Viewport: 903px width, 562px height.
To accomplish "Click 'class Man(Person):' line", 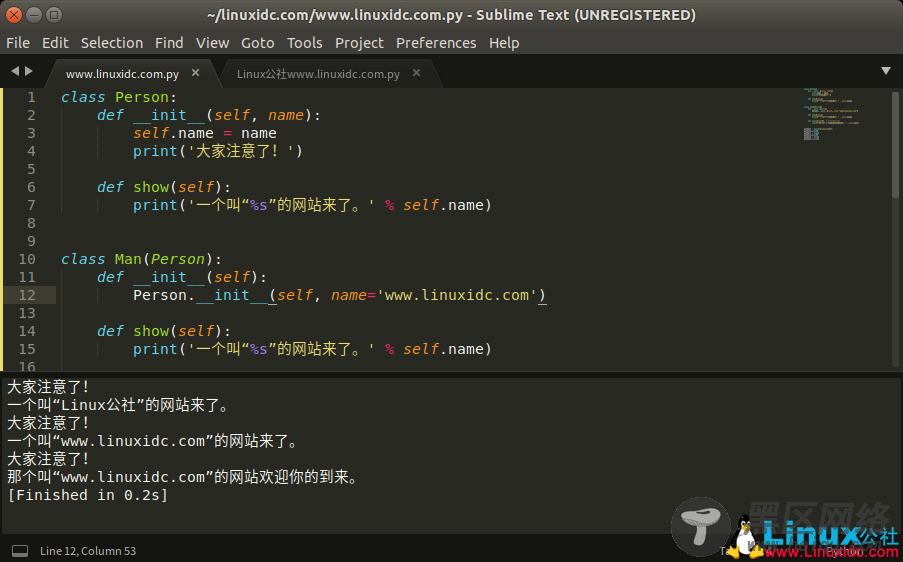I will coord(141,259).
